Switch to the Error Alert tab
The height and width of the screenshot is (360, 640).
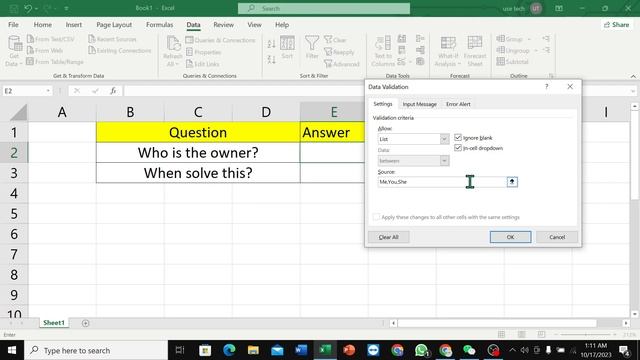458,104
